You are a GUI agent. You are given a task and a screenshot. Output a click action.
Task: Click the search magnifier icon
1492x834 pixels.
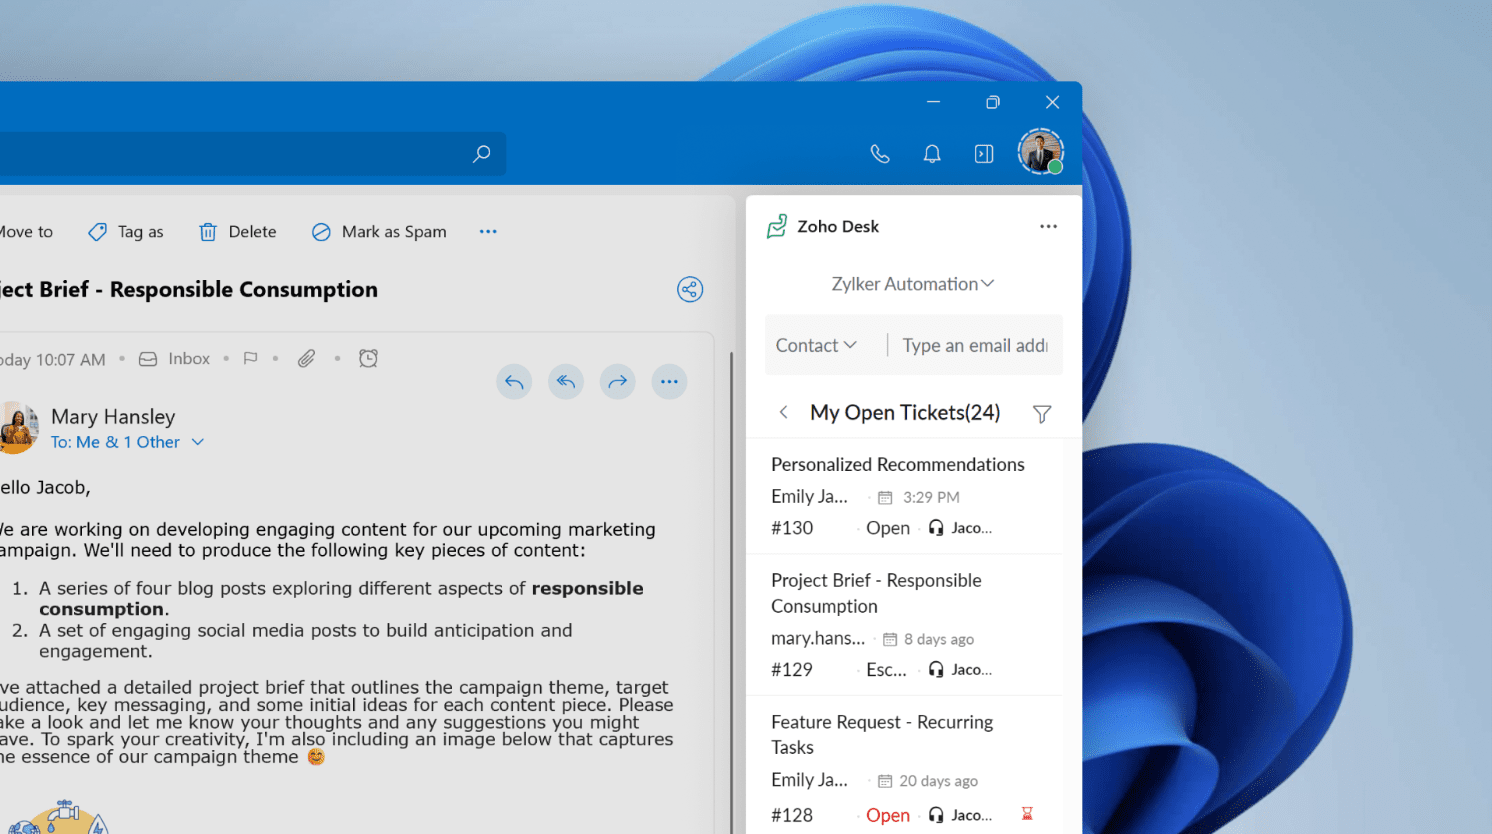[x=482, y=154]
